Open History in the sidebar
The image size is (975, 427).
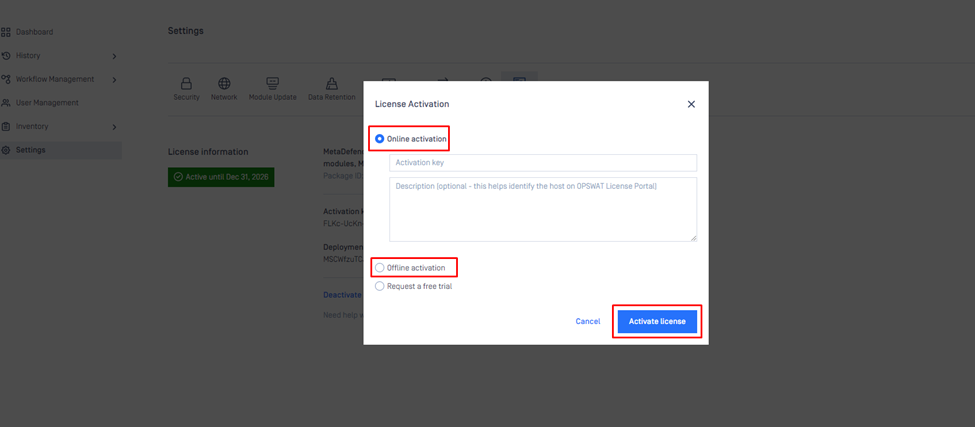click(28, 55)
